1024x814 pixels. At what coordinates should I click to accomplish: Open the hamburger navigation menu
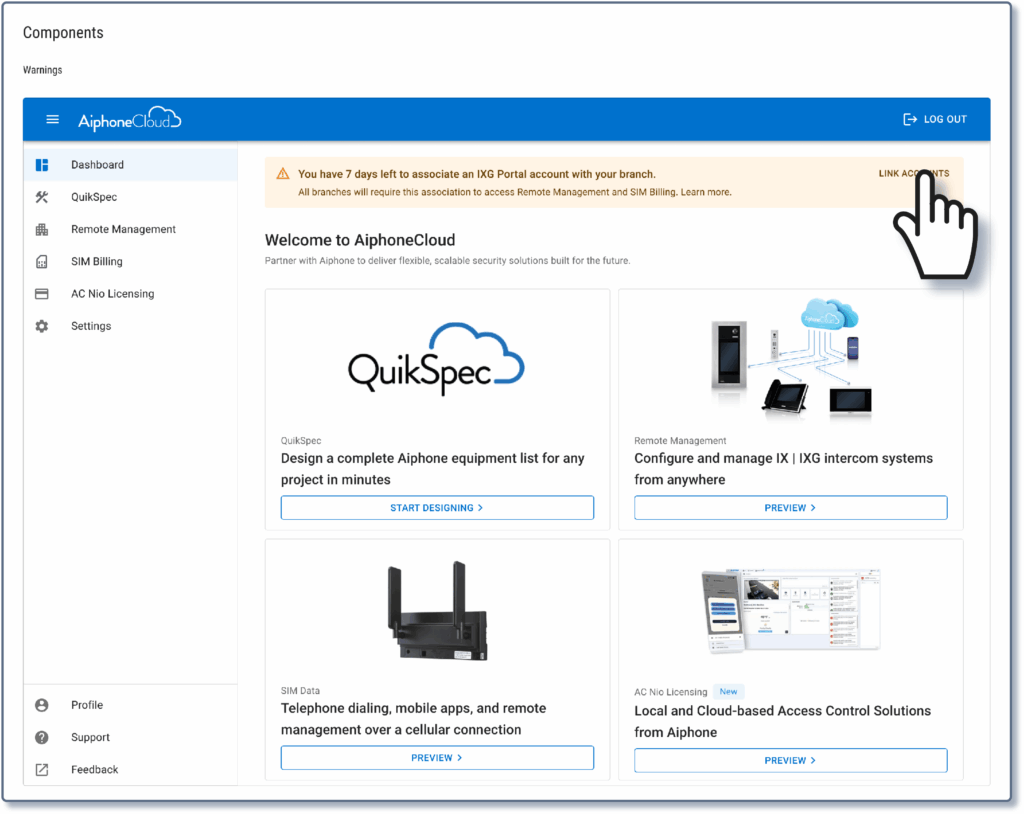click(53, 120)
